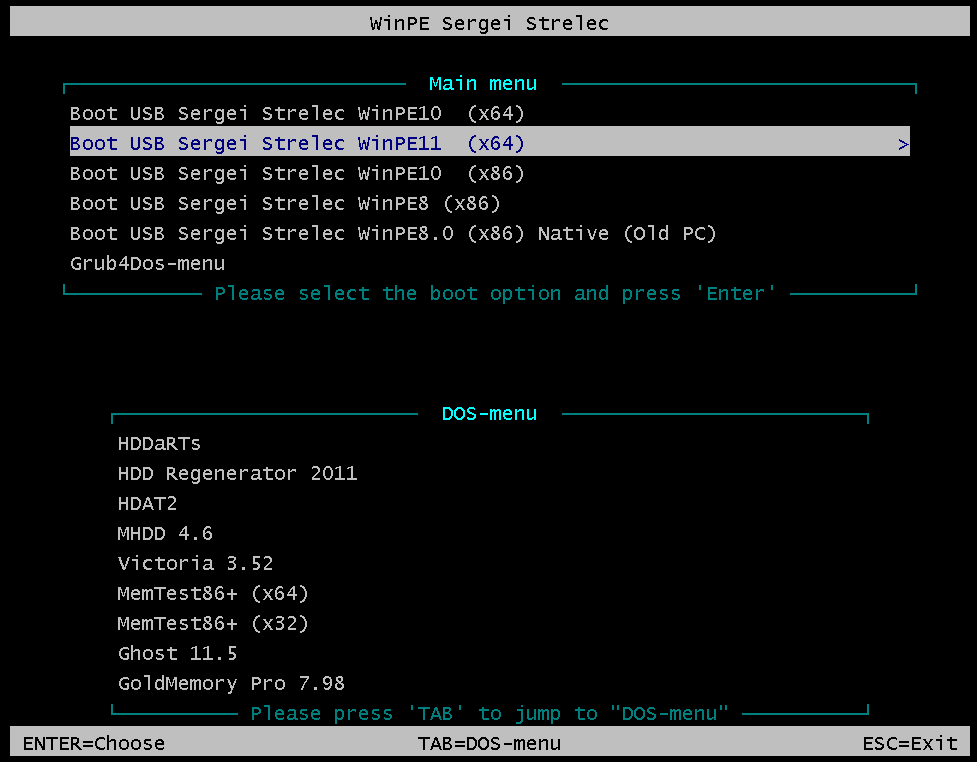
Task: Click 'Please press TAB to jump' hint
Action: 489,713
